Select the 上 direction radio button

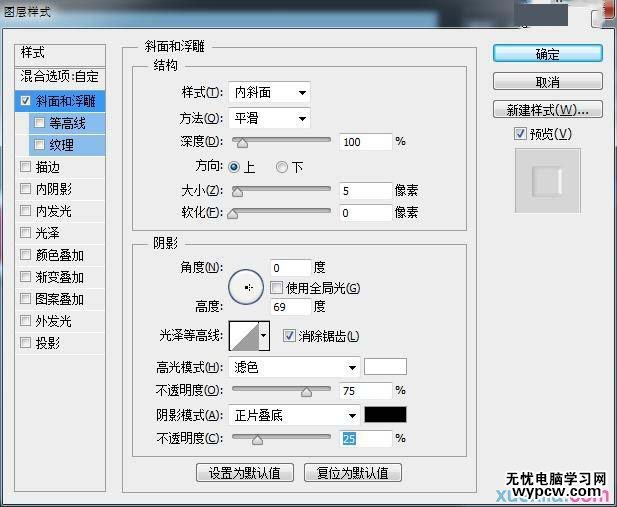(234, 167)
